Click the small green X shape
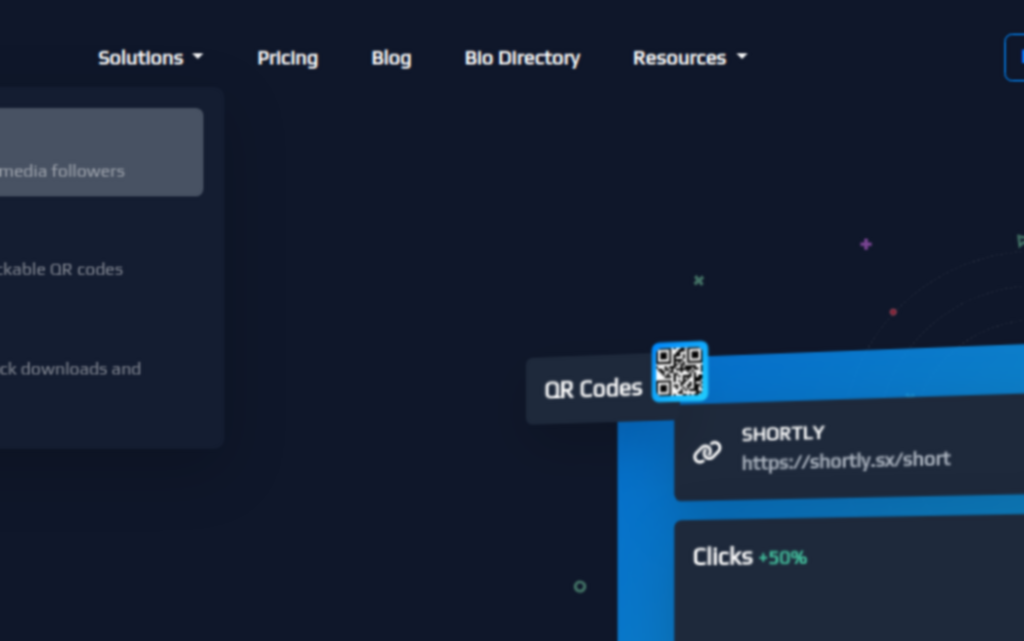Image resolution: width=1024 pixels, height=641 pixels. tap(699, 281)
